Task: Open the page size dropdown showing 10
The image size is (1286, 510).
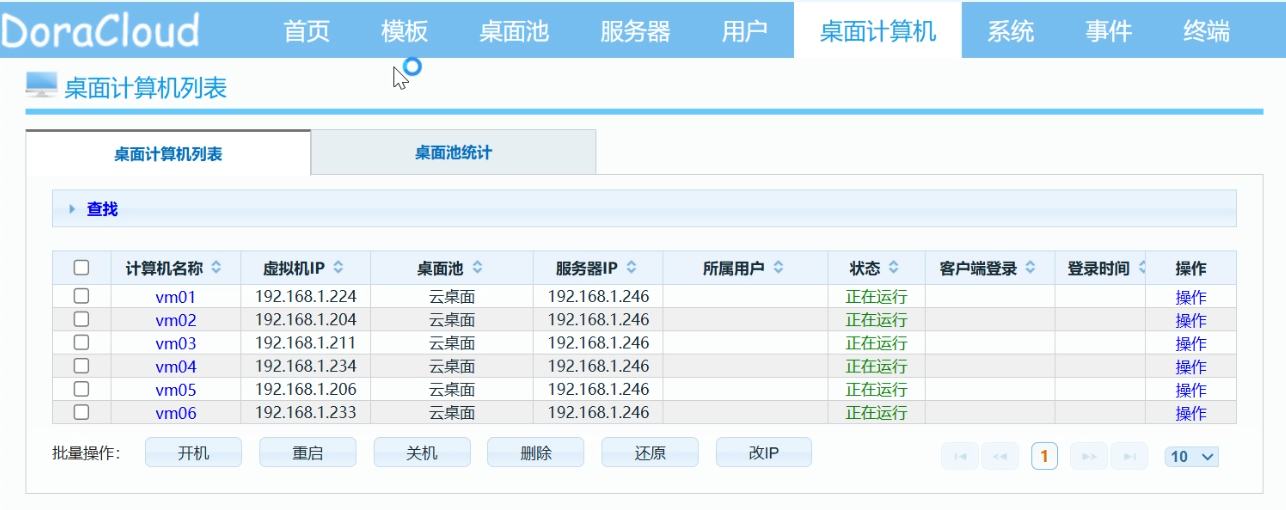Action: click(x=1192, y=456)
